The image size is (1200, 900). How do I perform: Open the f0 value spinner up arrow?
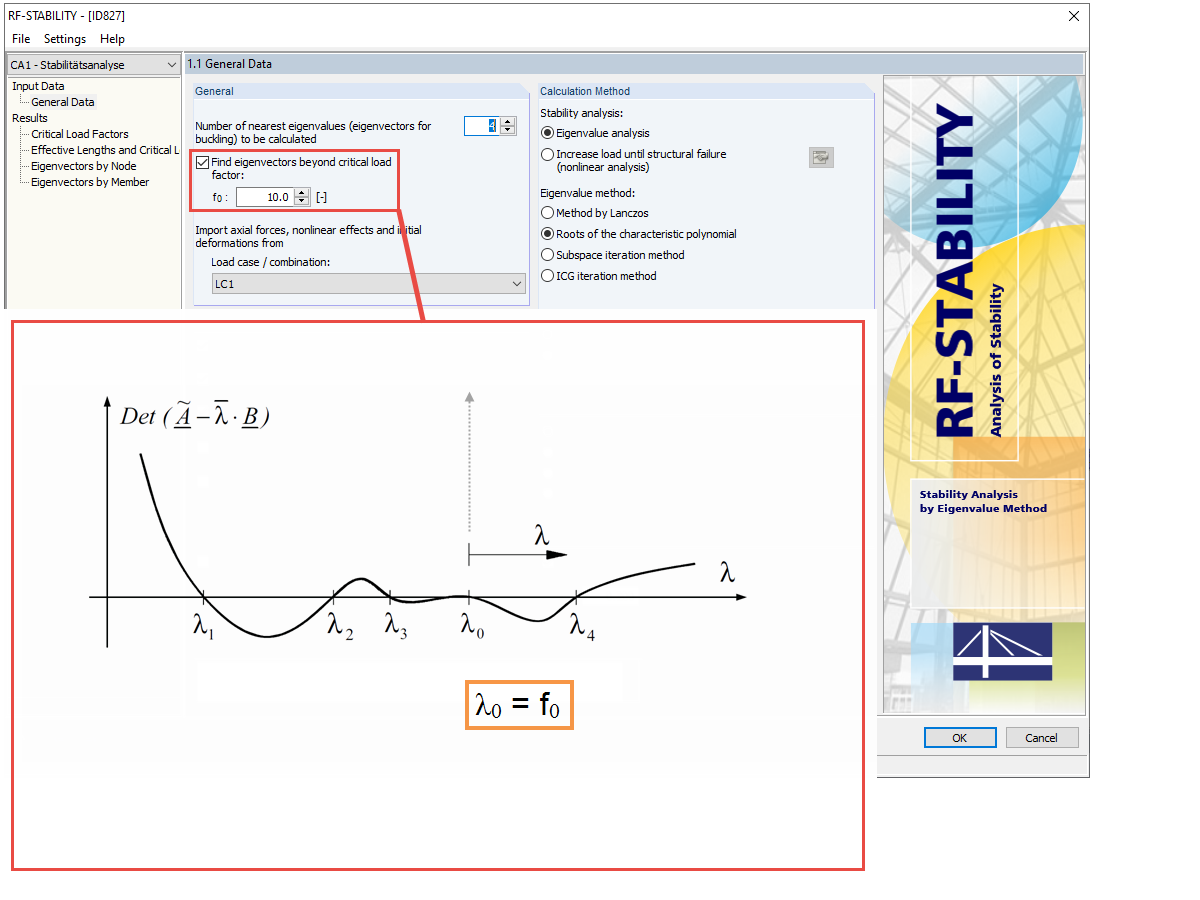(301, 192)
